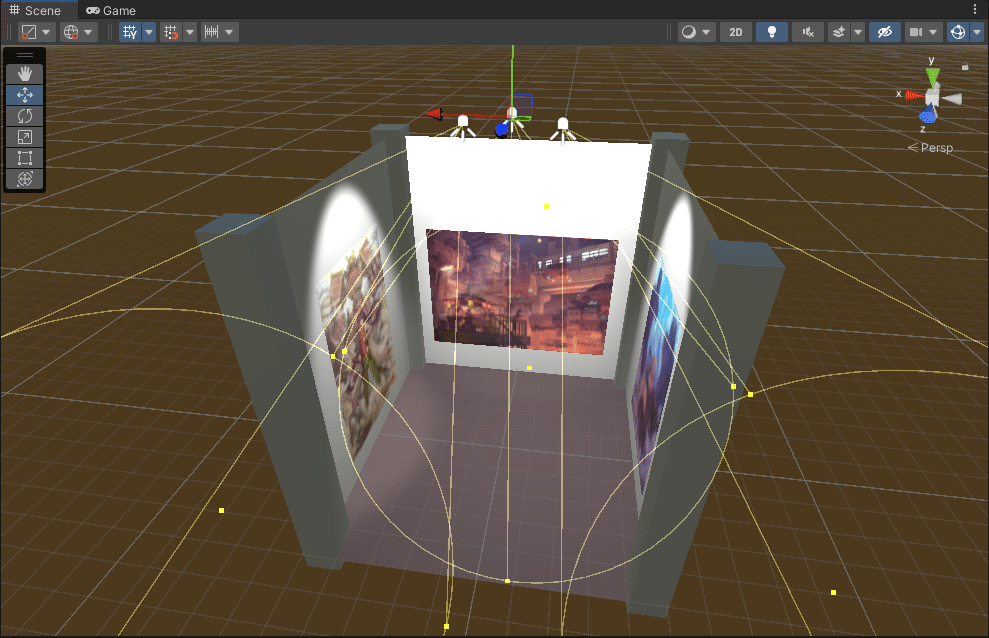Click the painting on left wall
The width and height of the screenshot is (989, 638).
tap(357, 340)
